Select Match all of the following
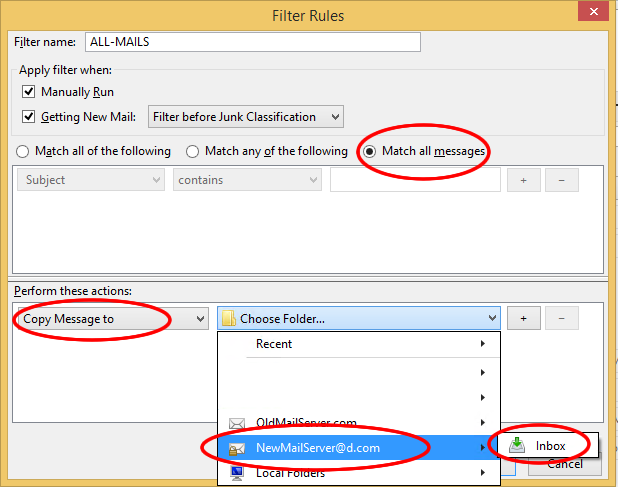Screen dimensions: 618x487 tap(22, 151)
